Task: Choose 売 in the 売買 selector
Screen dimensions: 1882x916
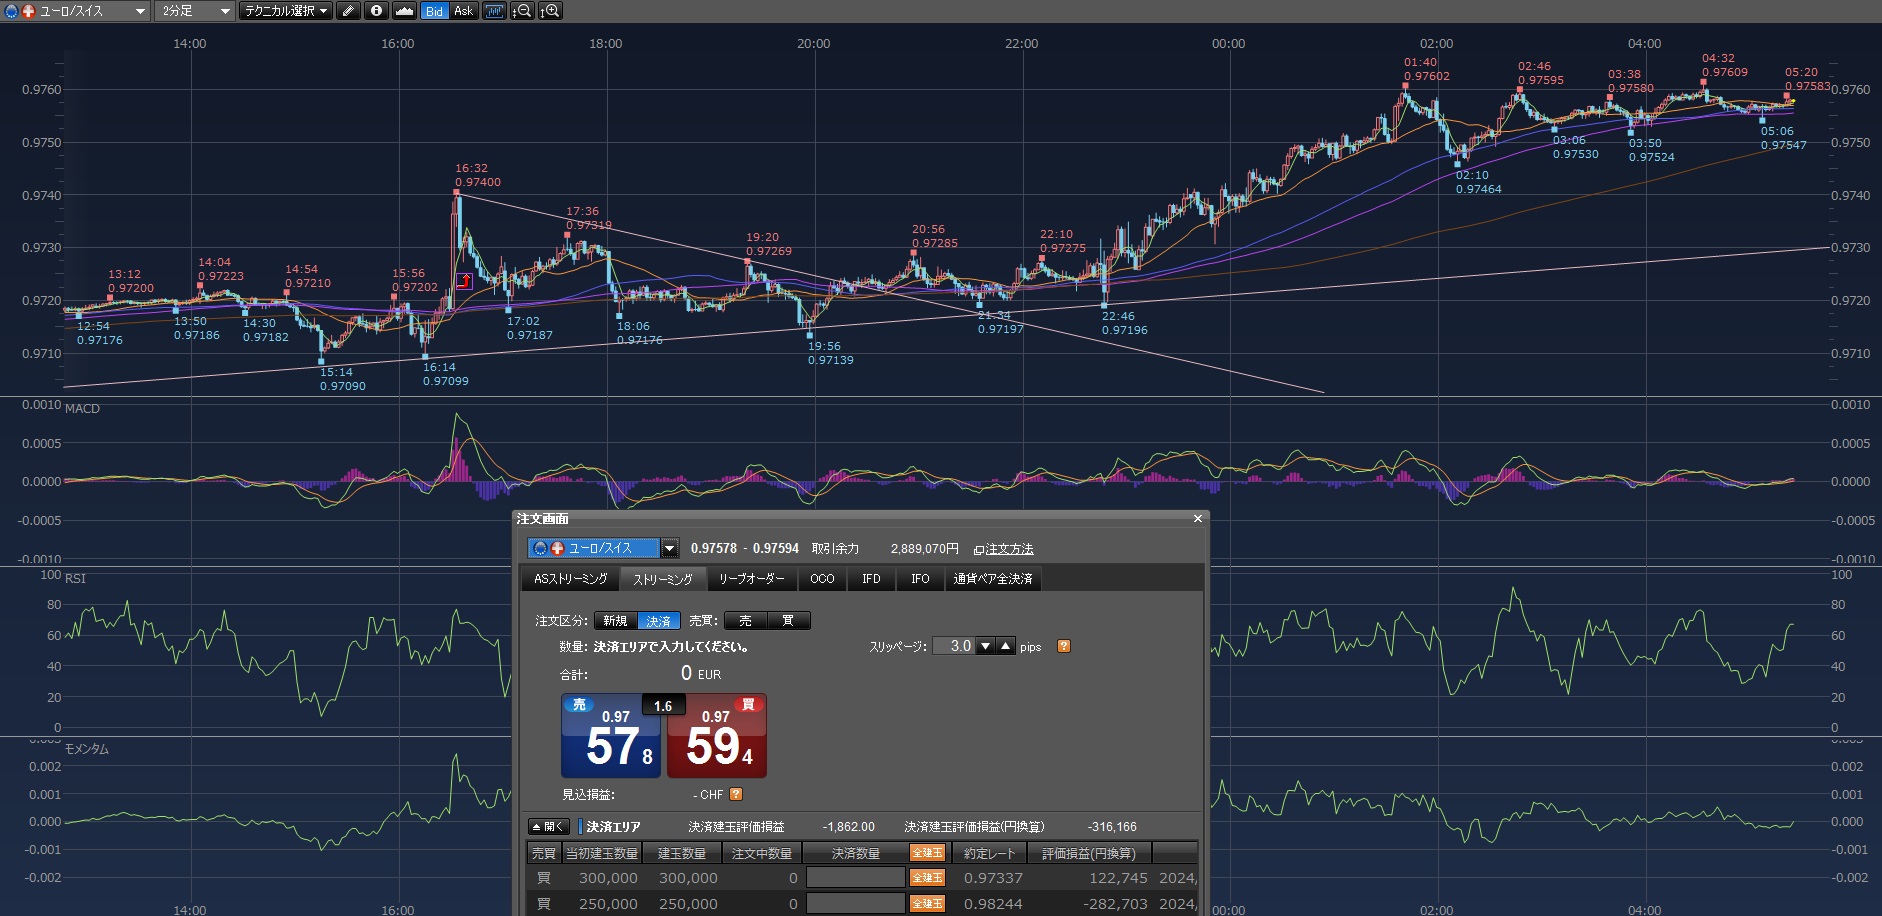Action: click(745, 621)
